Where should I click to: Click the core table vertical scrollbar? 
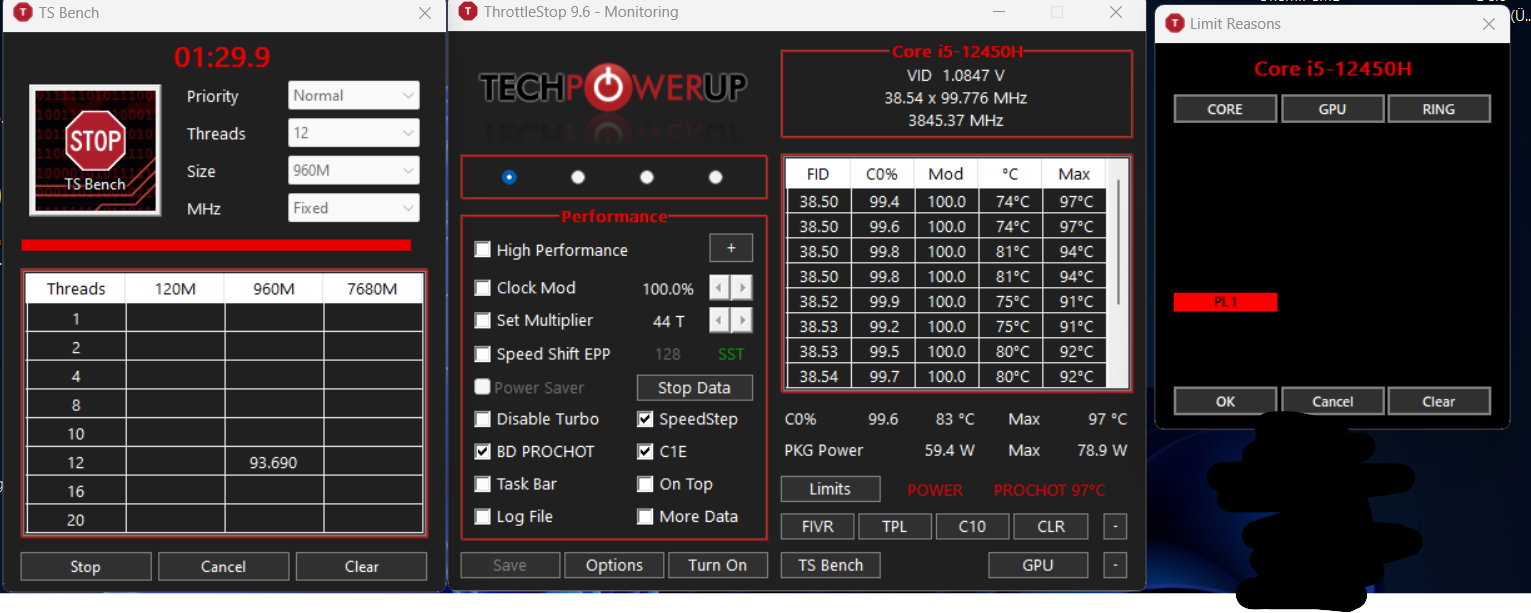[x=1119, y=243]
